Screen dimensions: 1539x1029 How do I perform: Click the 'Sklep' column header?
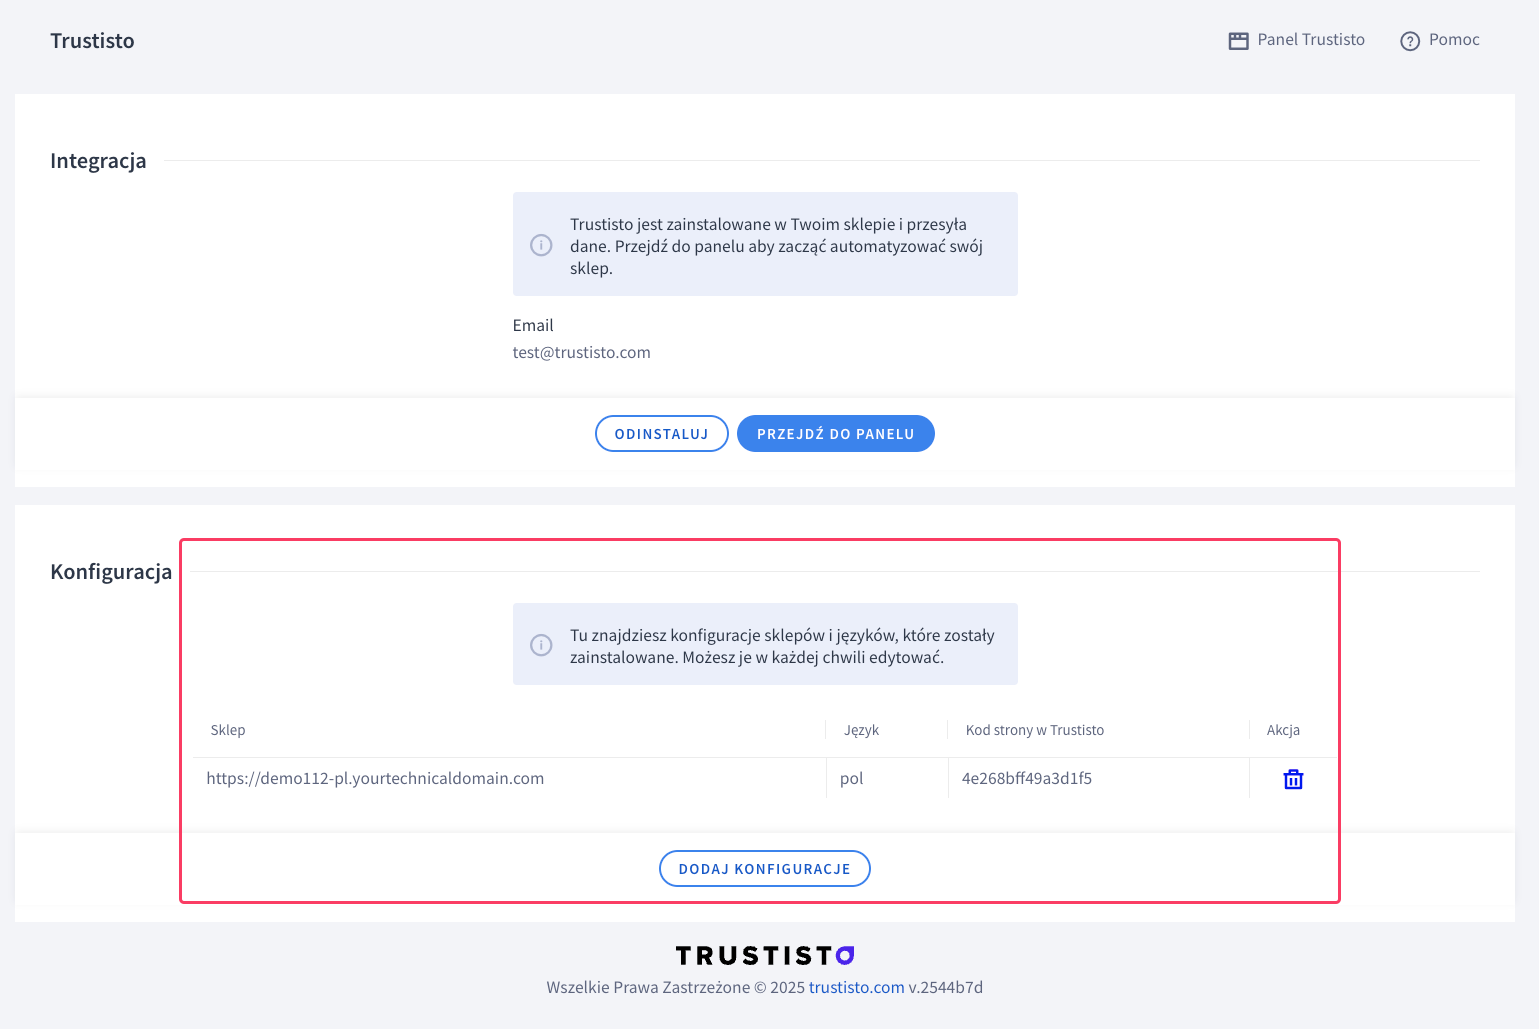[228, 730]
